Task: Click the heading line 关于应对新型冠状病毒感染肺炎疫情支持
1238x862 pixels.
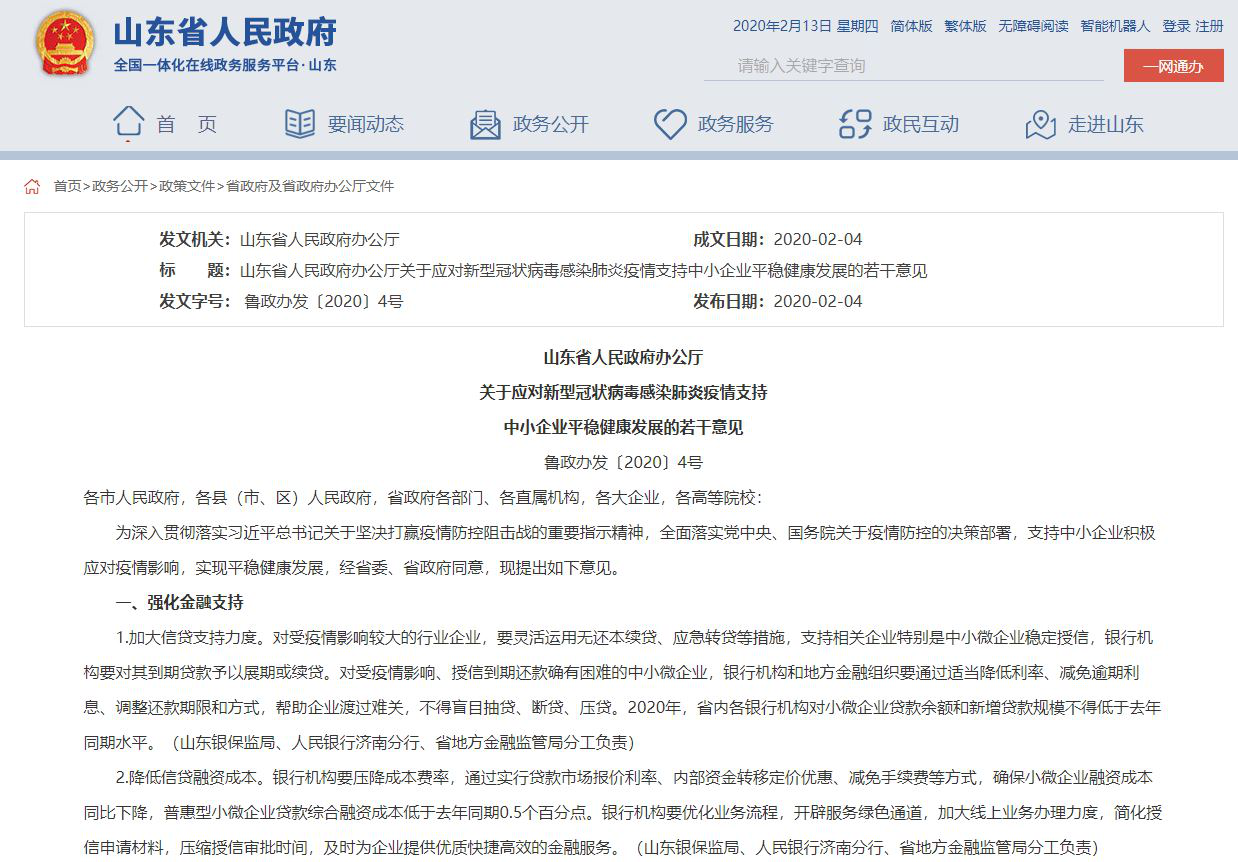Action: (623, 392)
